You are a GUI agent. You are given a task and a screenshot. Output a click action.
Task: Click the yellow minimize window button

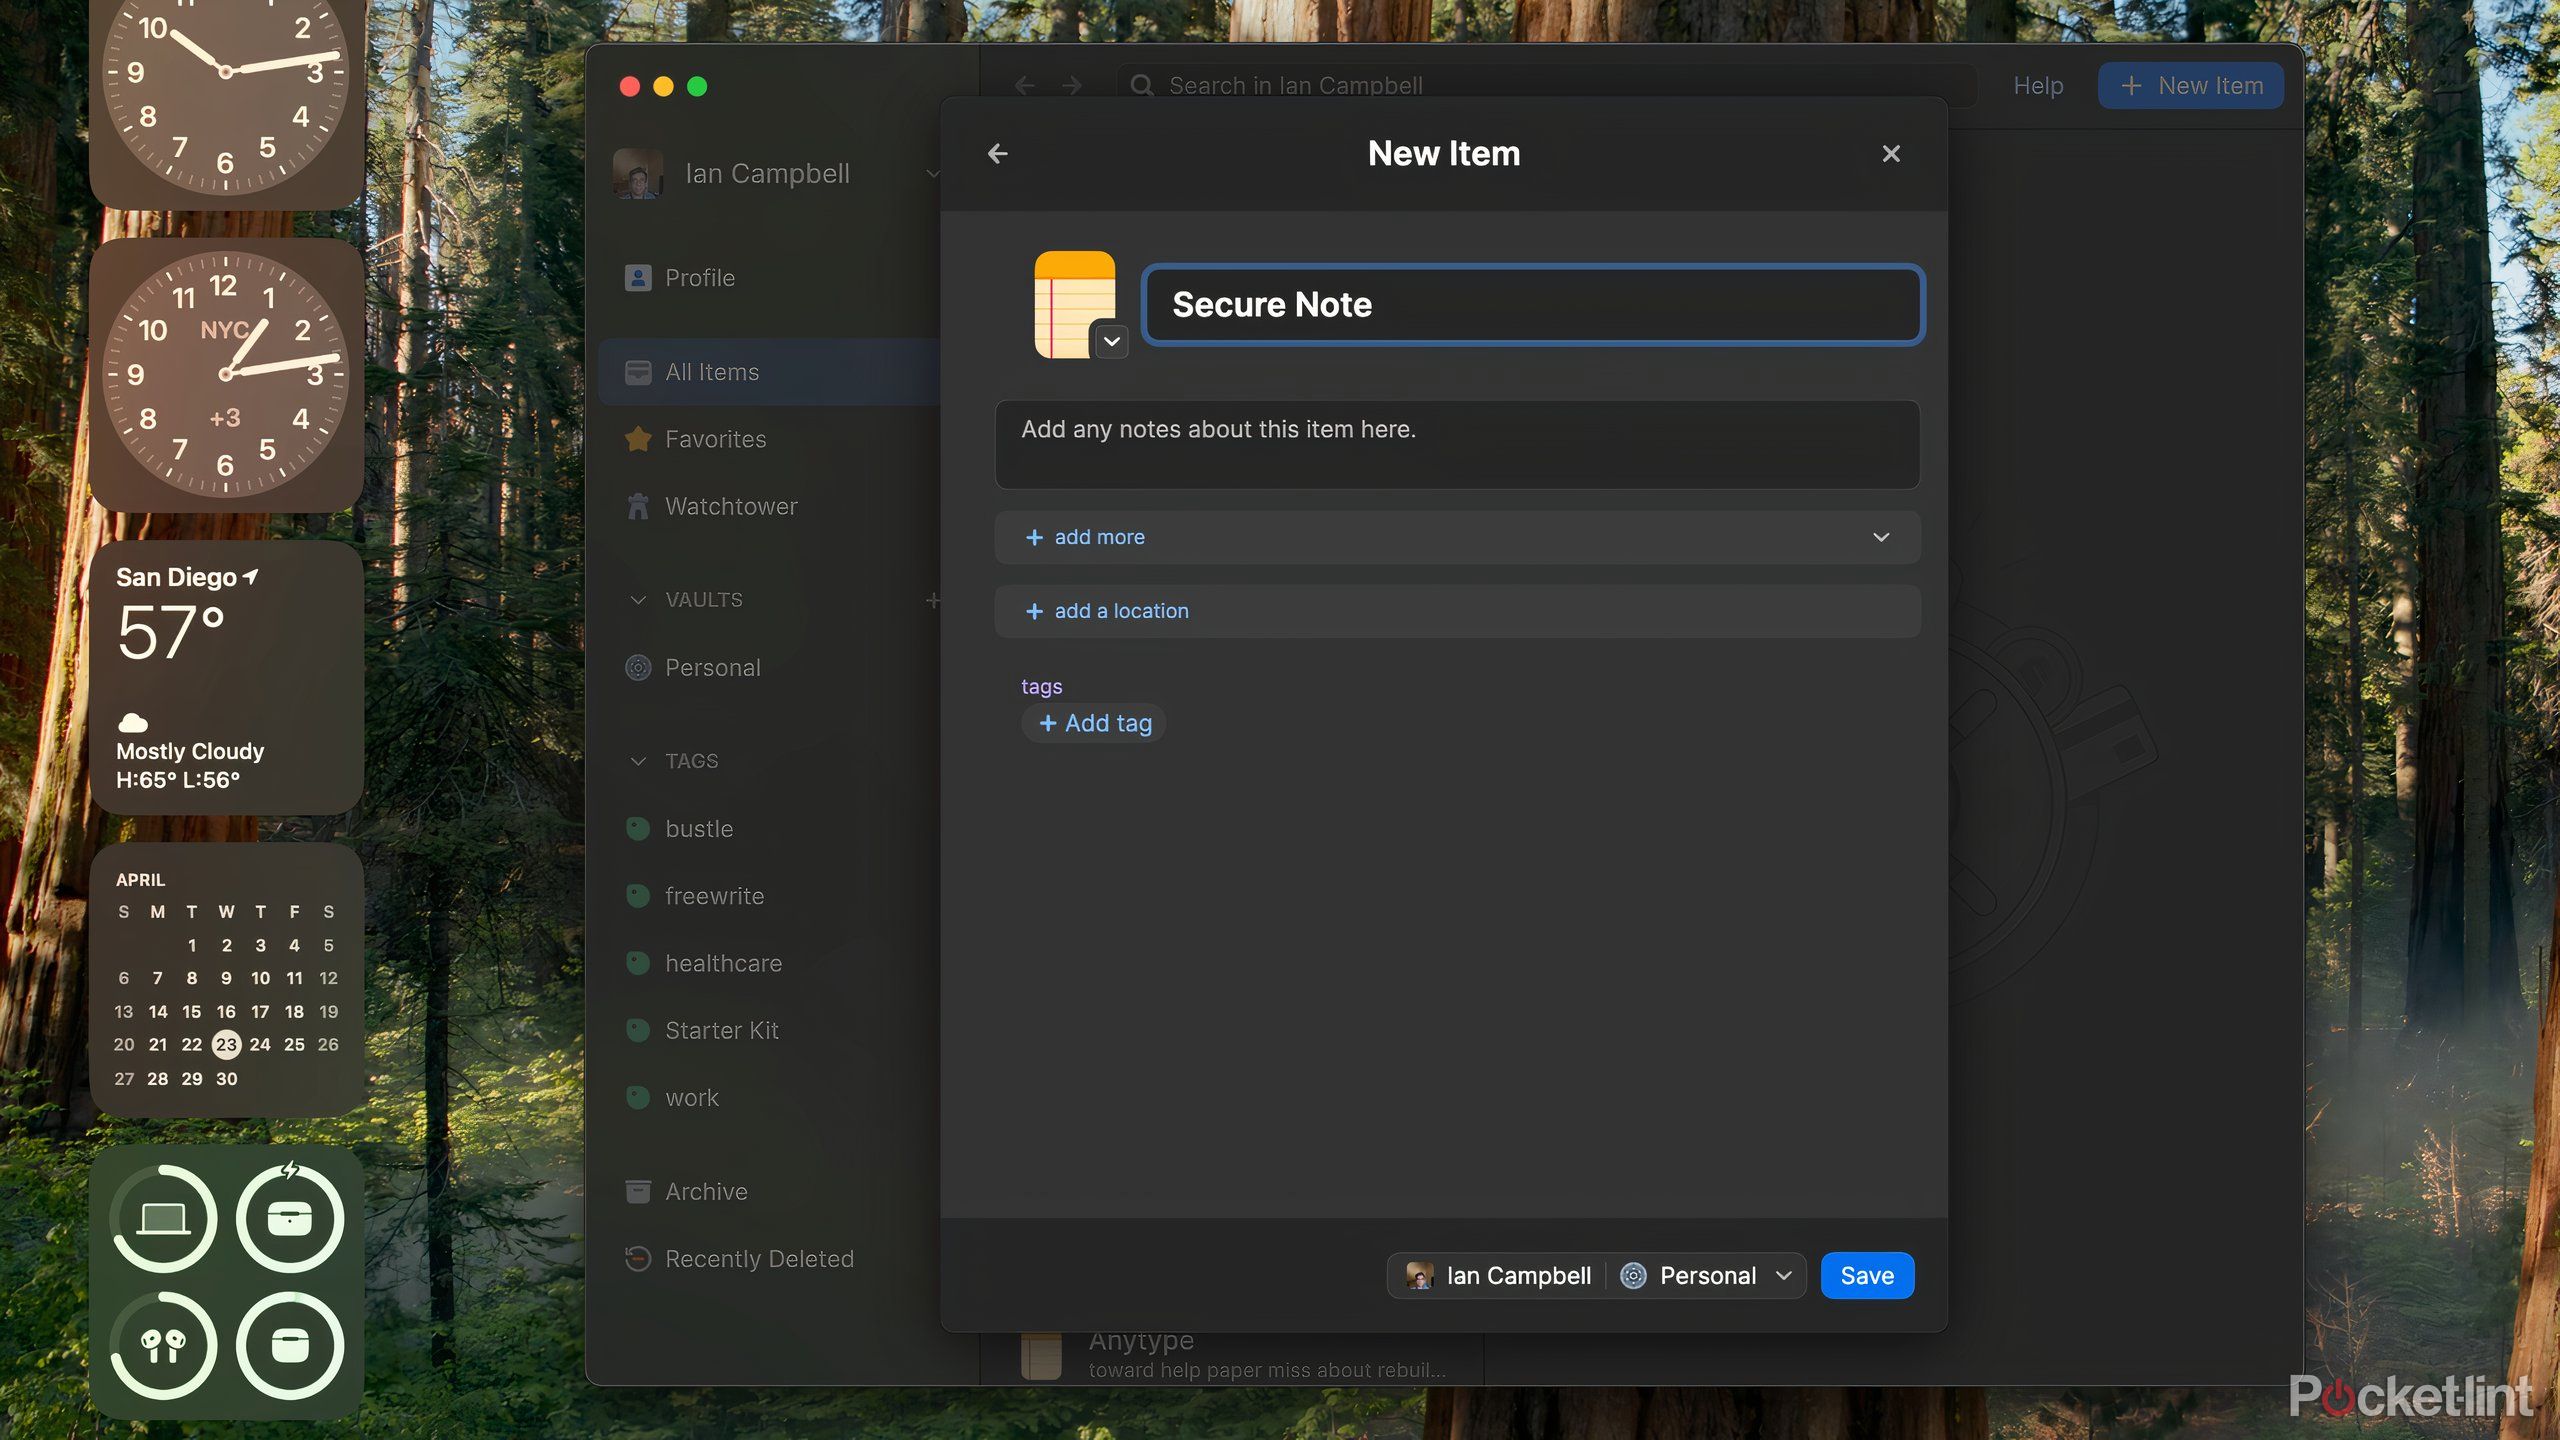pyautogui.click(x=663, y=87)
